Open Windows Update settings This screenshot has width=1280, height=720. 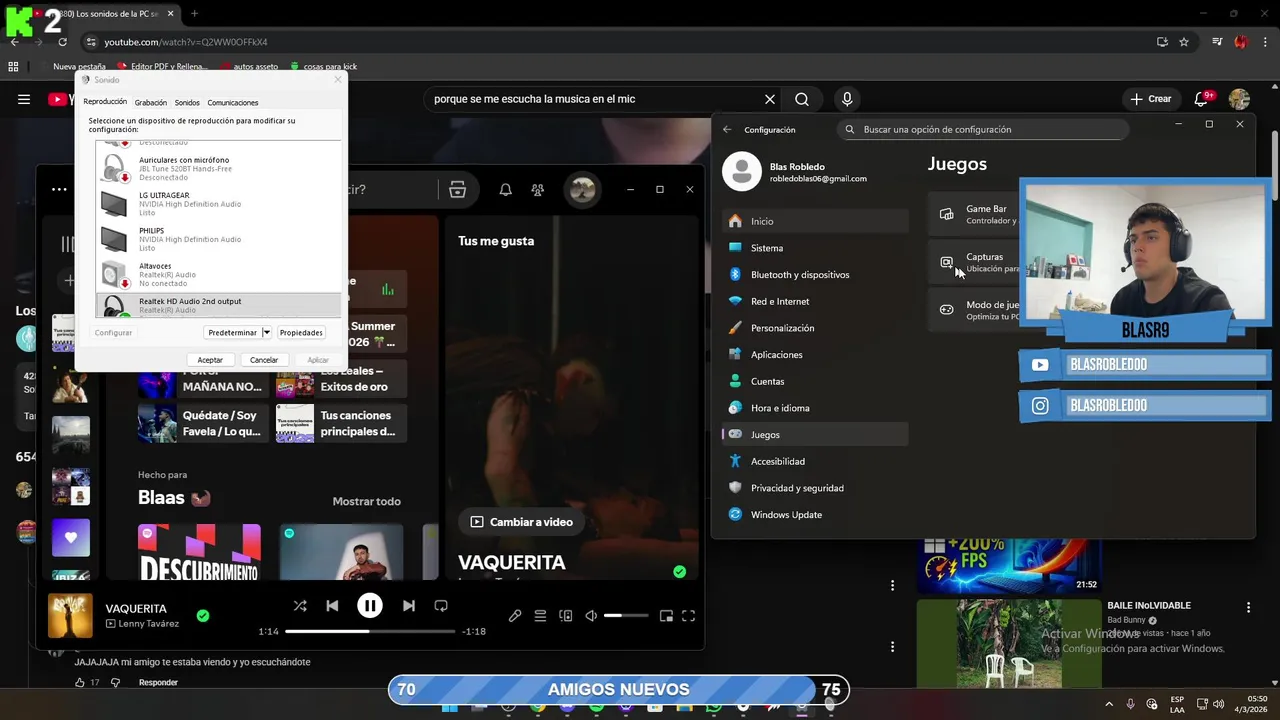coord(815,515)
